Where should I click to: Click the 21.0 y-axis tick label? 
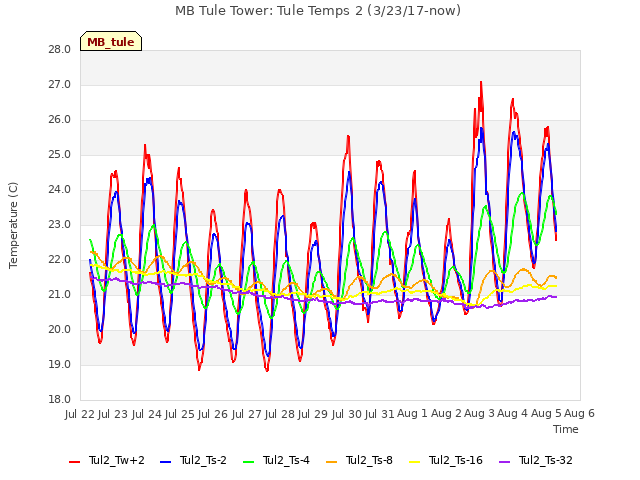(60, 295)
